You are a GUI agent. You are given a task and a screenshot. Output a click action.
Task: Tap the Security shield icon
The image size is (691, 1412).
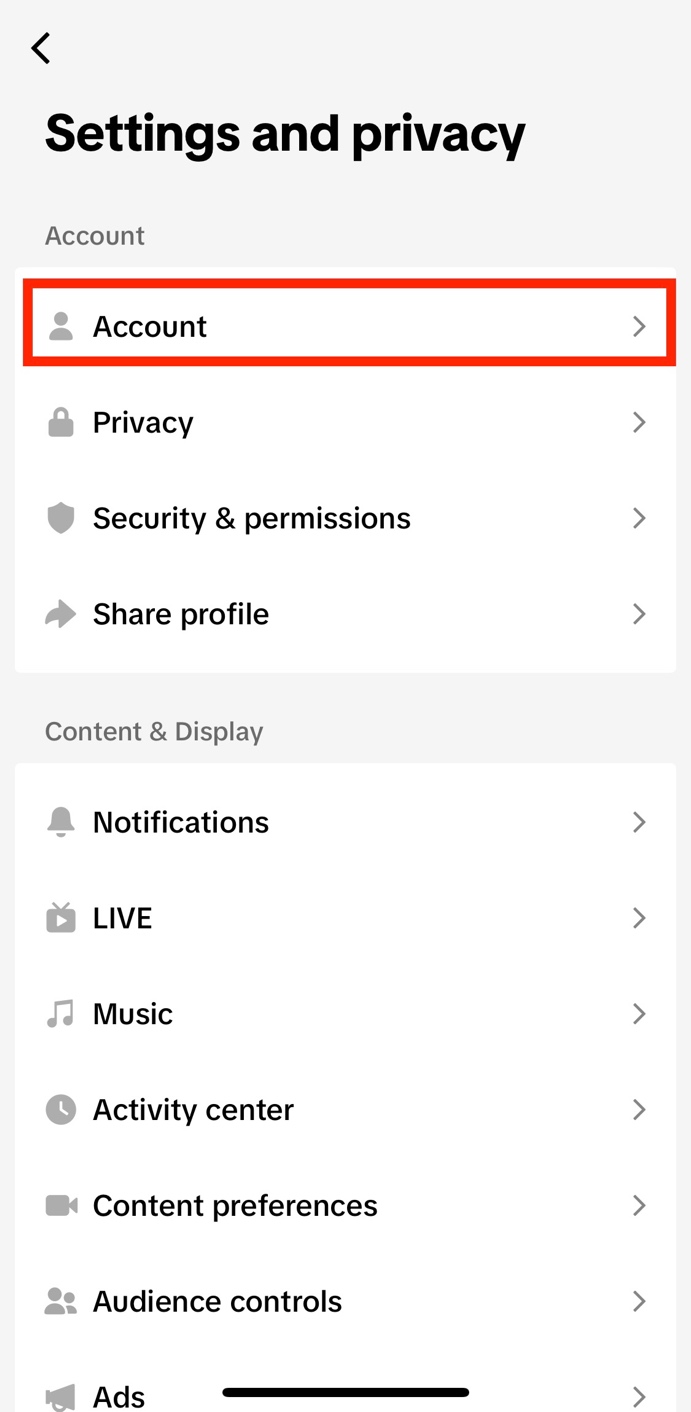click(61, 518)
